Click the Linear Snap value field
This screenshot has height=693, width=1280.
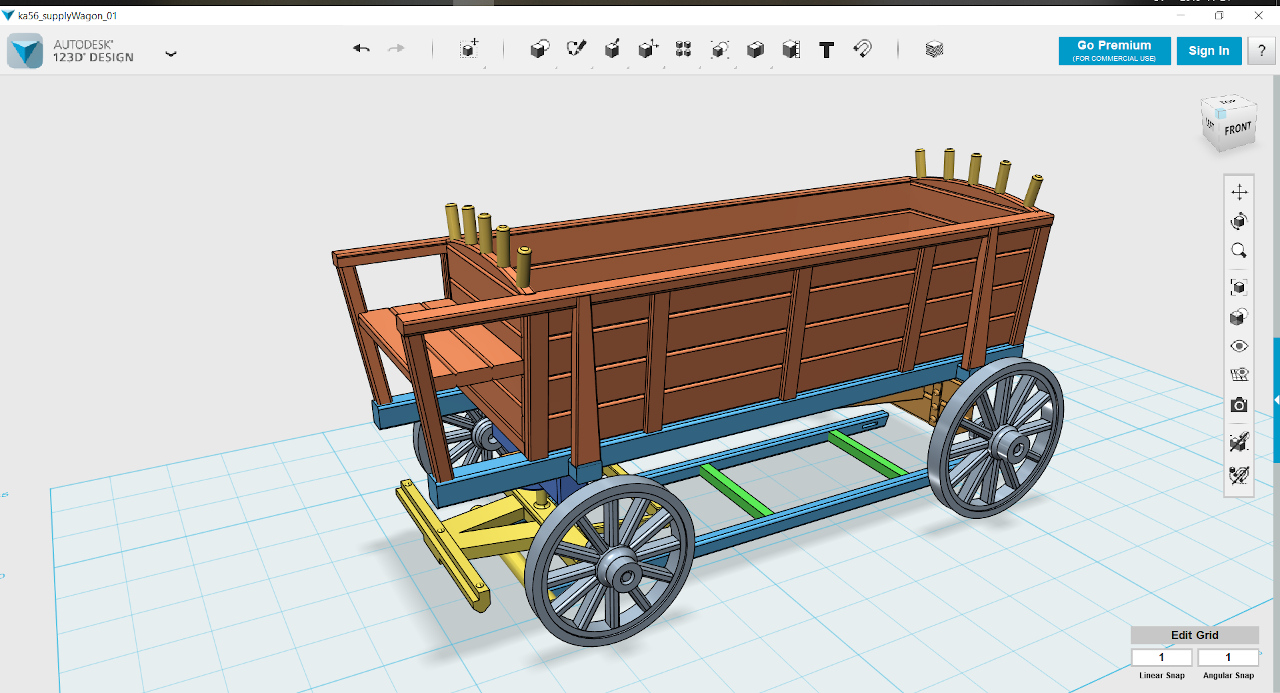pos(1162,657)
